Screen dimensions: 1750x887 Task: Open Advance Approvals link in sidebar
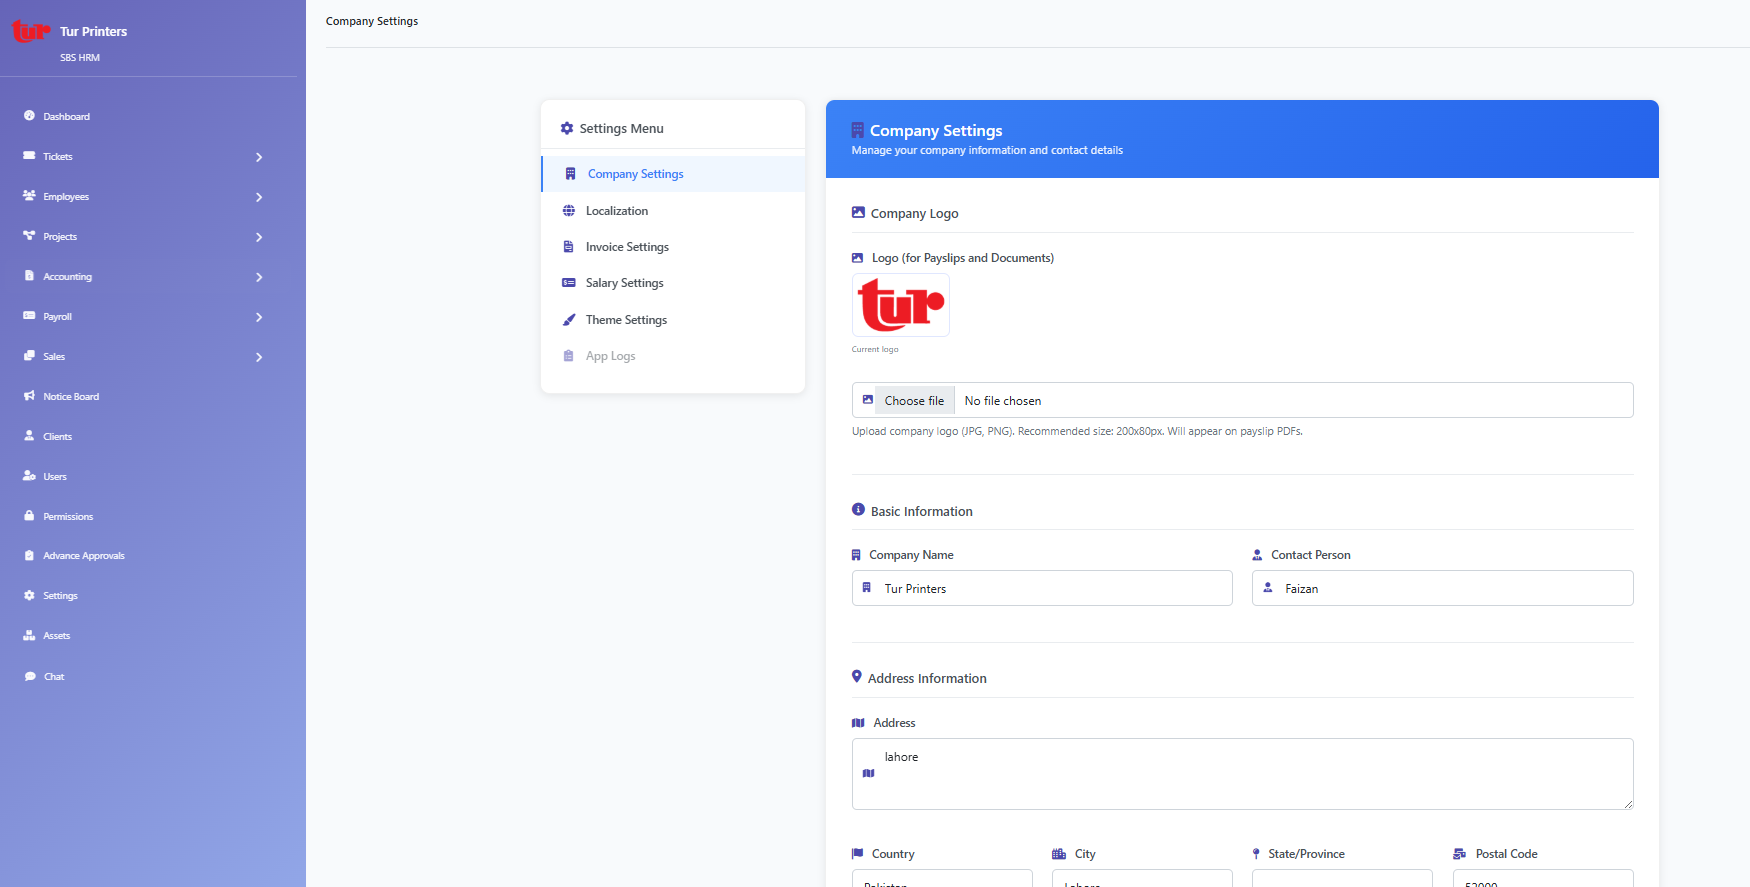(84, 556)
